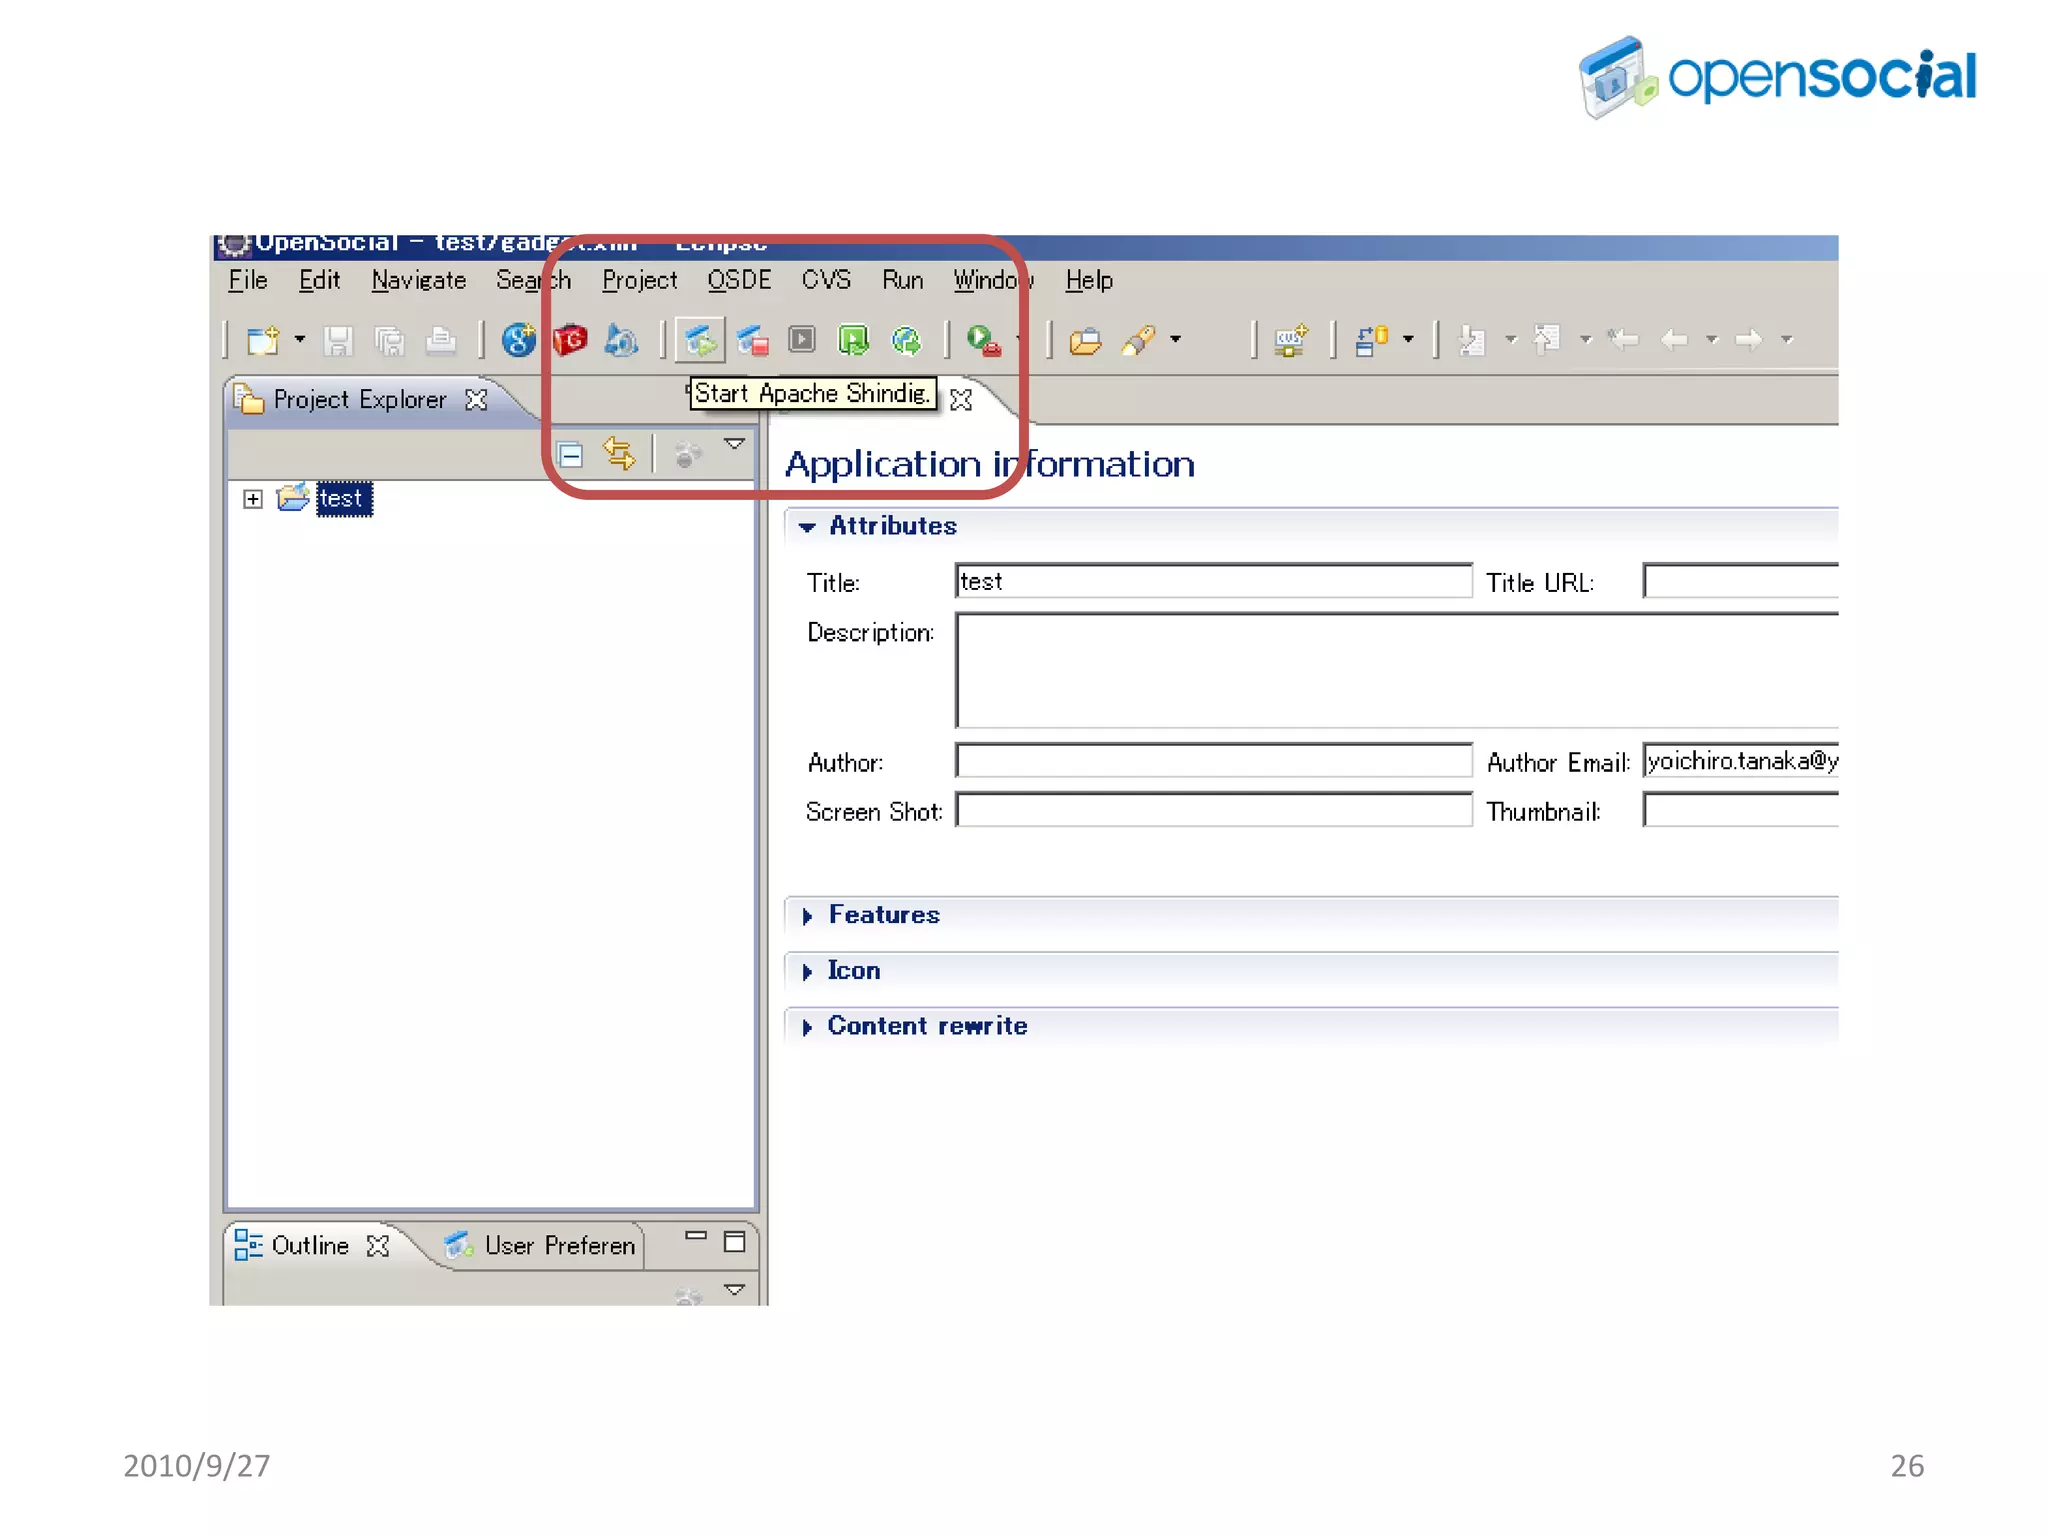
Task: Click the Start Apache Shindig toolbar icon
Action: 699,341
